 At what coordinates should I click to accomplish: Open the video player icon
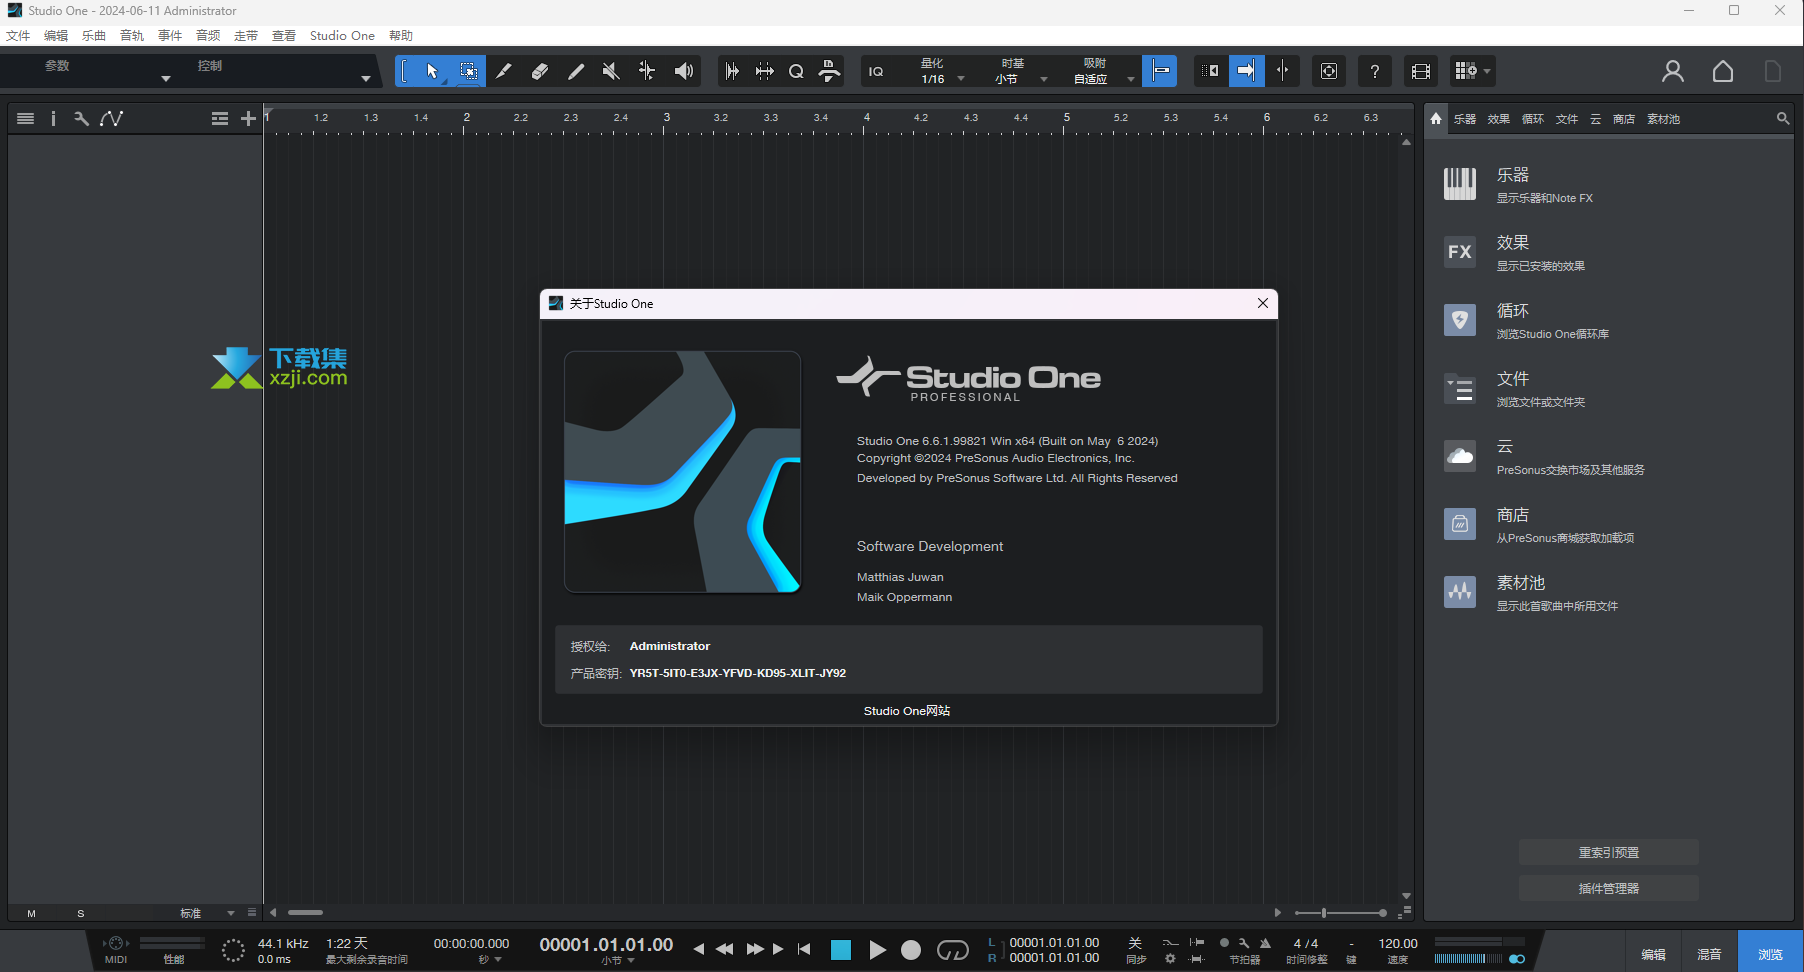pos(1420,71)
